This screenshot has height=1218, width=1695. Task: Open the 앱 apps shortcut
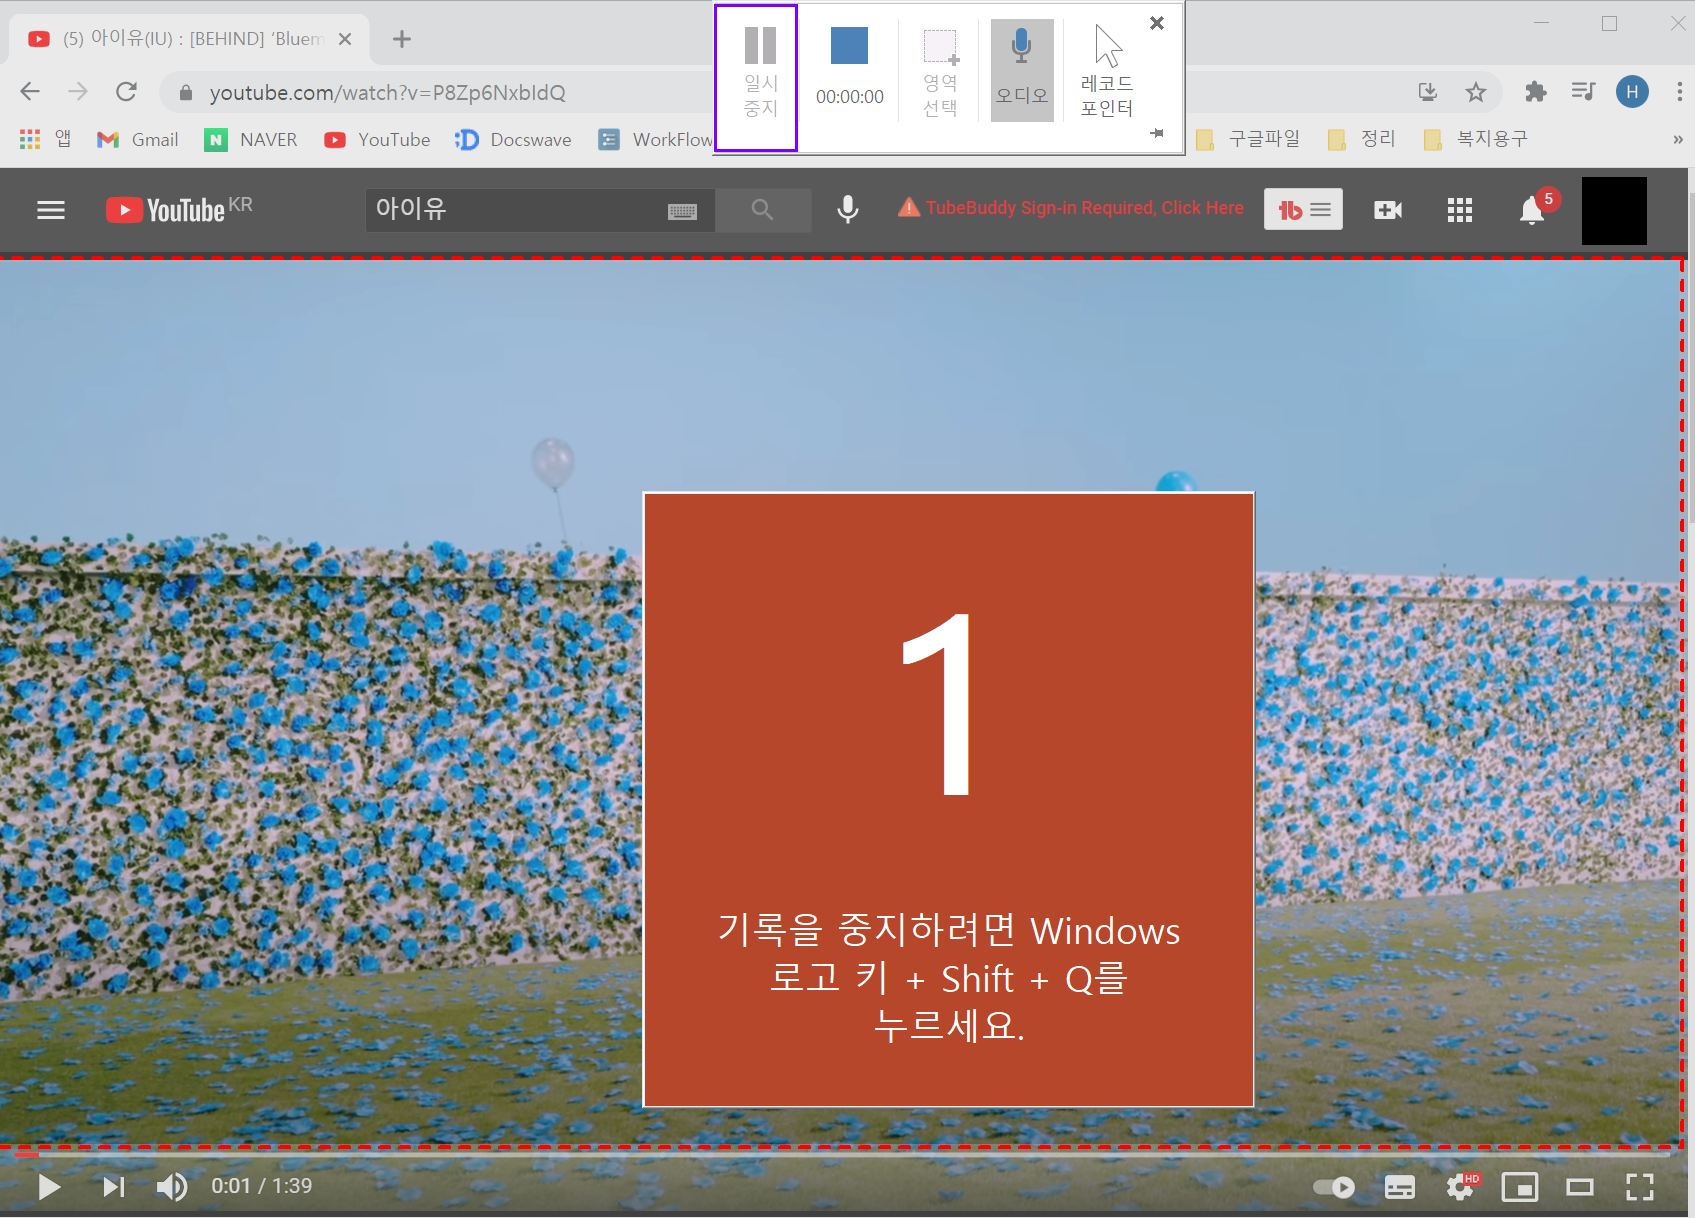click(x=45, y=139)
